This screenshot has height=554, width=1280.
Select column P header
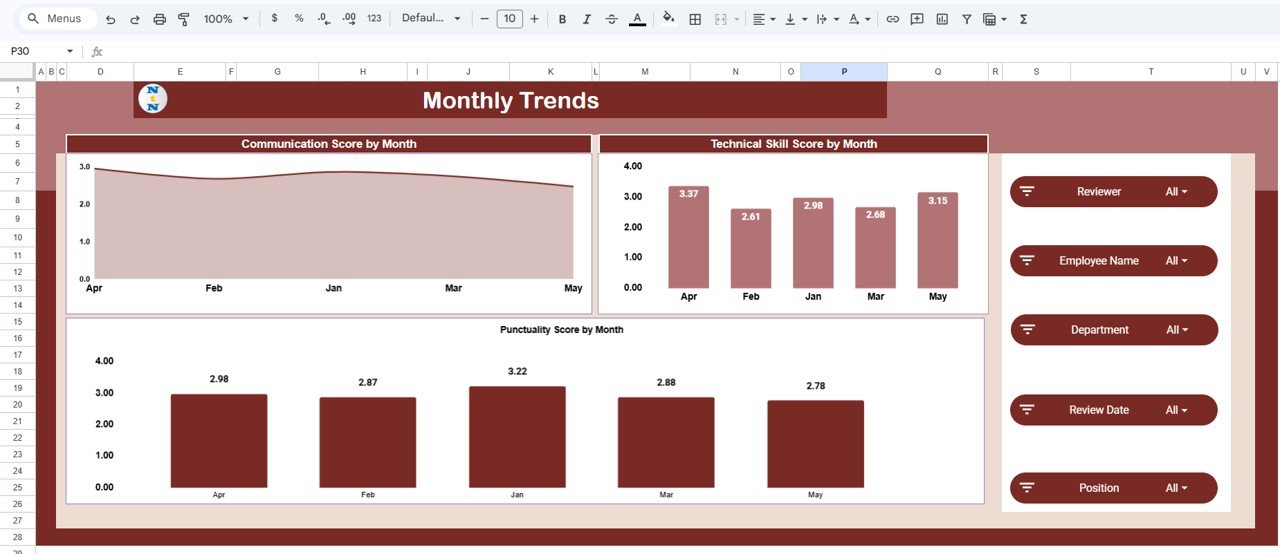pyautogui.click(x=843, y=72)
